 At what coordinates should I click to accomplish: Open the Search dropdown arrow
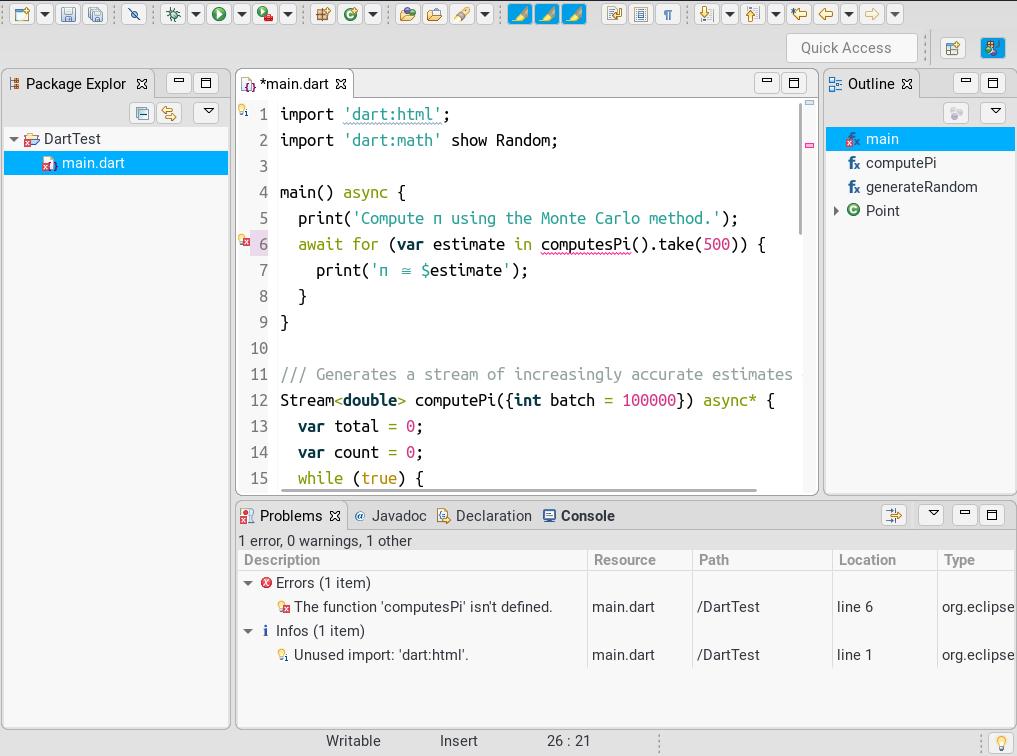pyautogui.click(x=485, y=14)
